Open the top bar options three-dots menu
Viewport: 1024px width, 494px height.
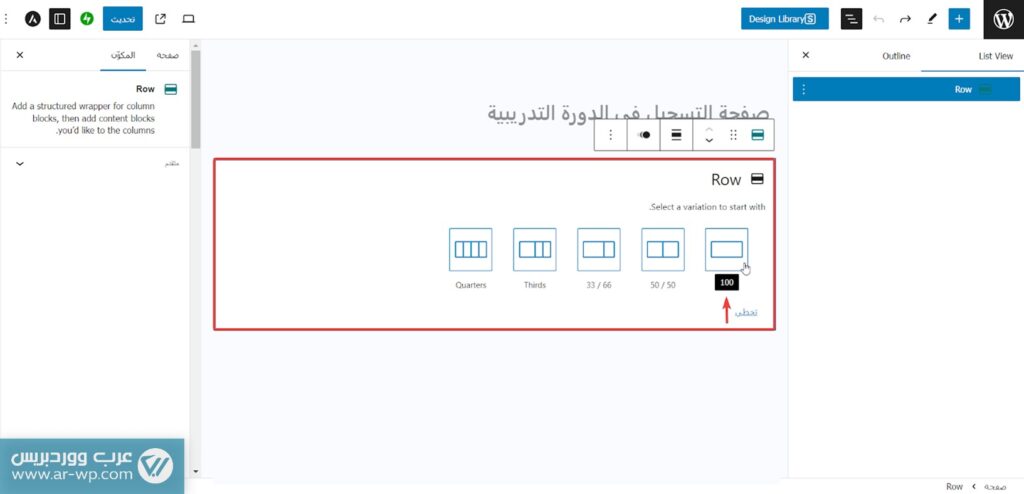(x=7, y=19)
